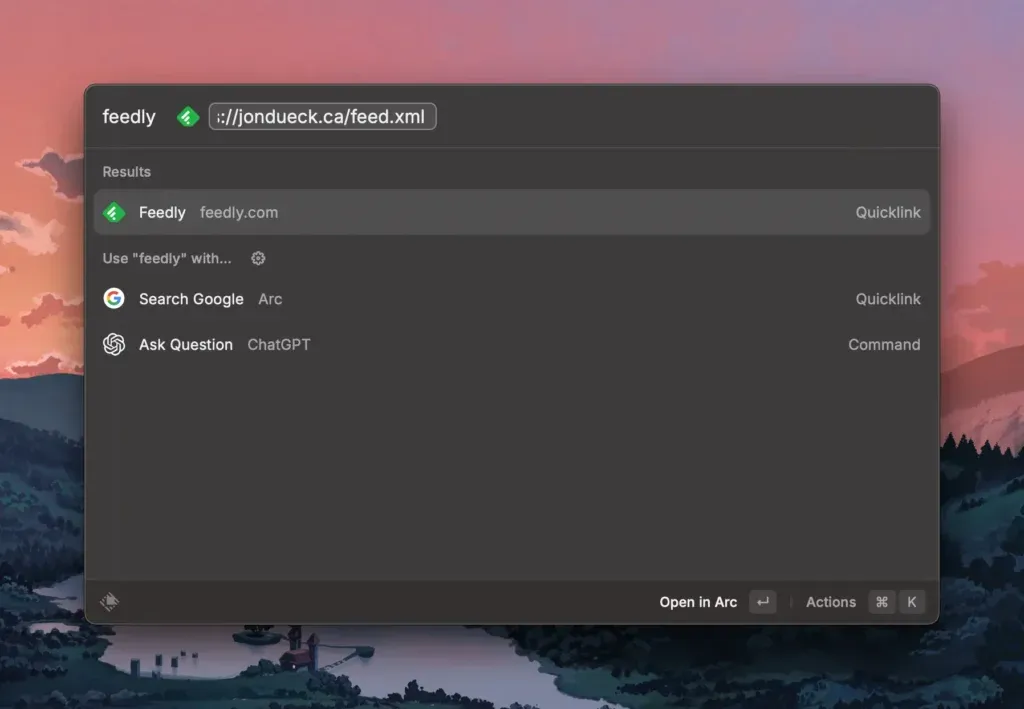Image resolution: width=1024 pixels, height=709 pixels.
Task: Click "Quicklink" label in Feedly row
Action: [x=888, y=213]
